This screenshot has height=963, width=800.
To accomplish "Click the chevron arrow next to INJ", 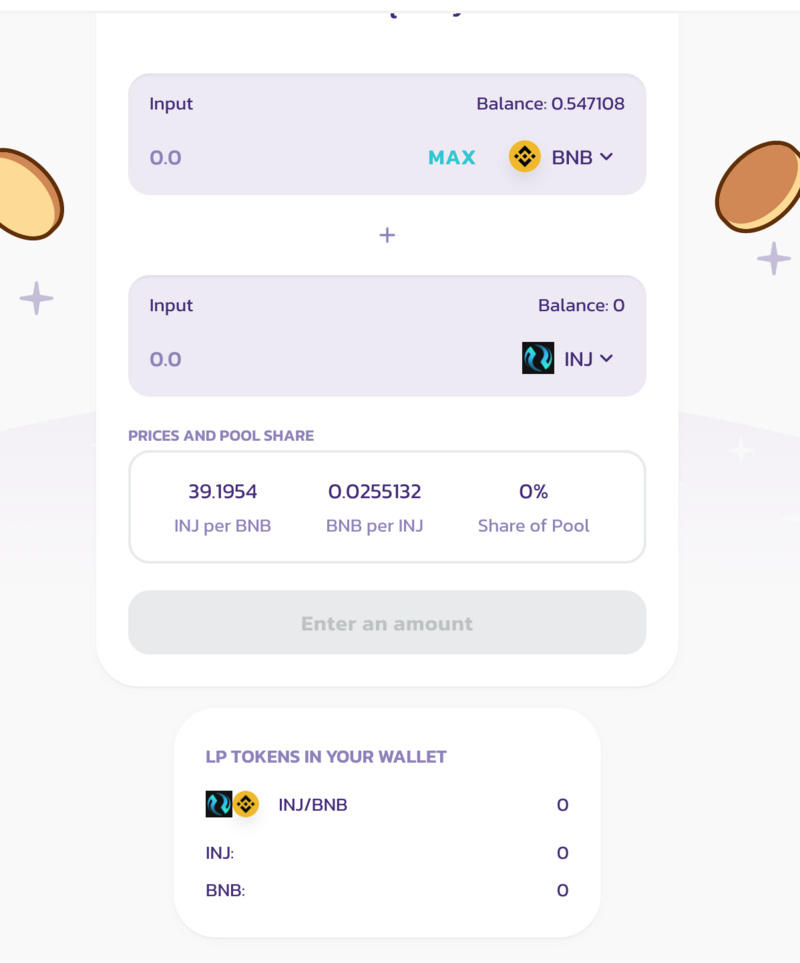I will [x=606, y=359].
